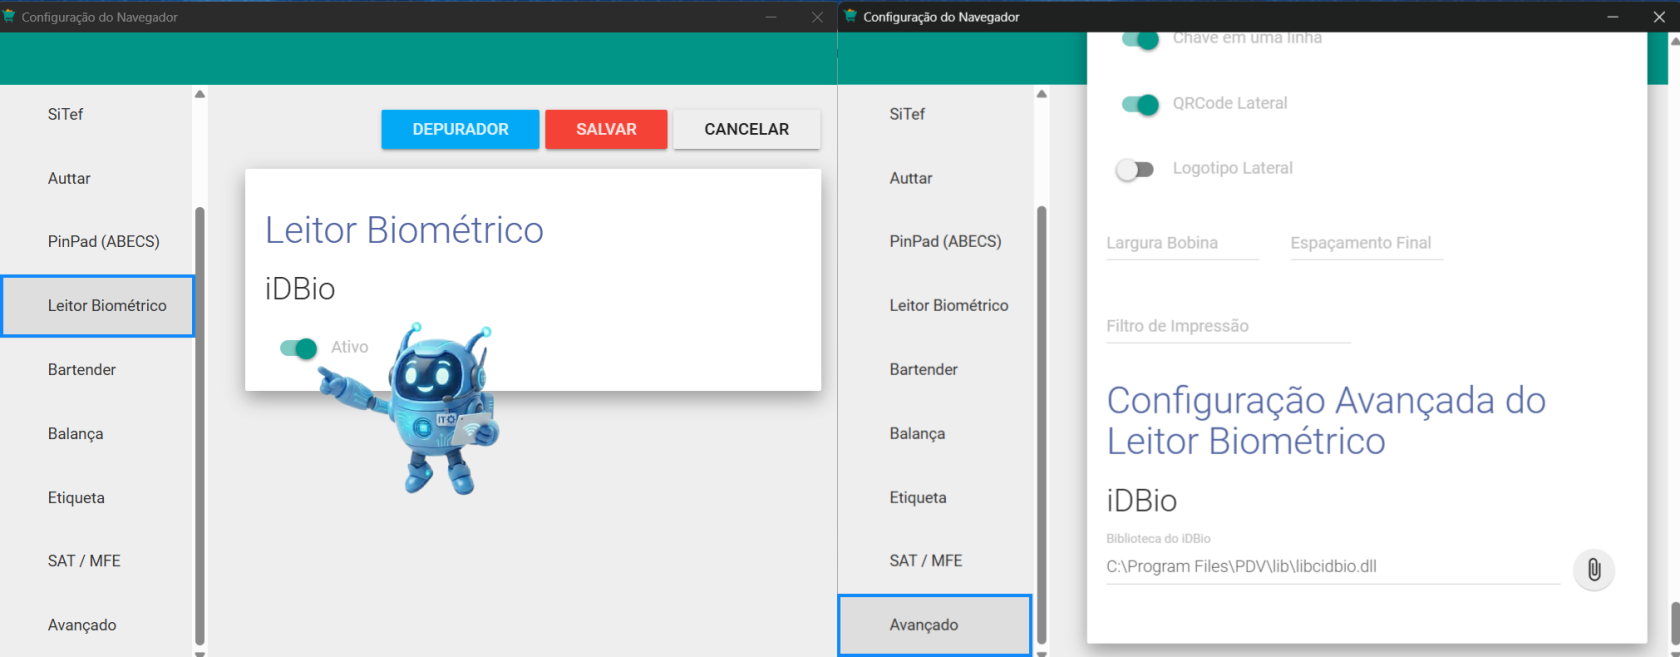
Task: Click the paperclip icon beside the iDBio library path
Action: (1593, 570)
